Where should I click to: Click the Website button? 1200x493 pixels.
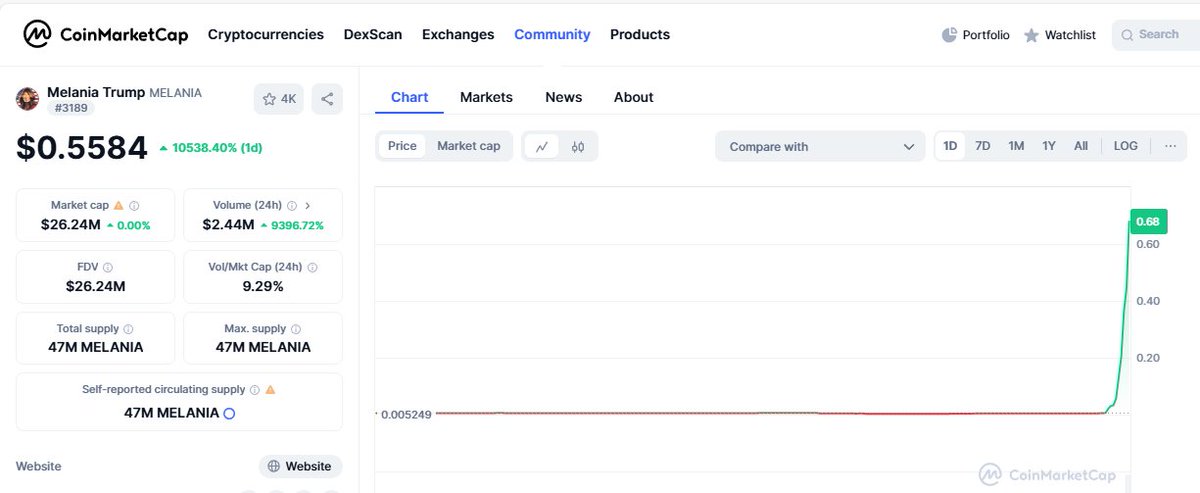coord(301,466)
